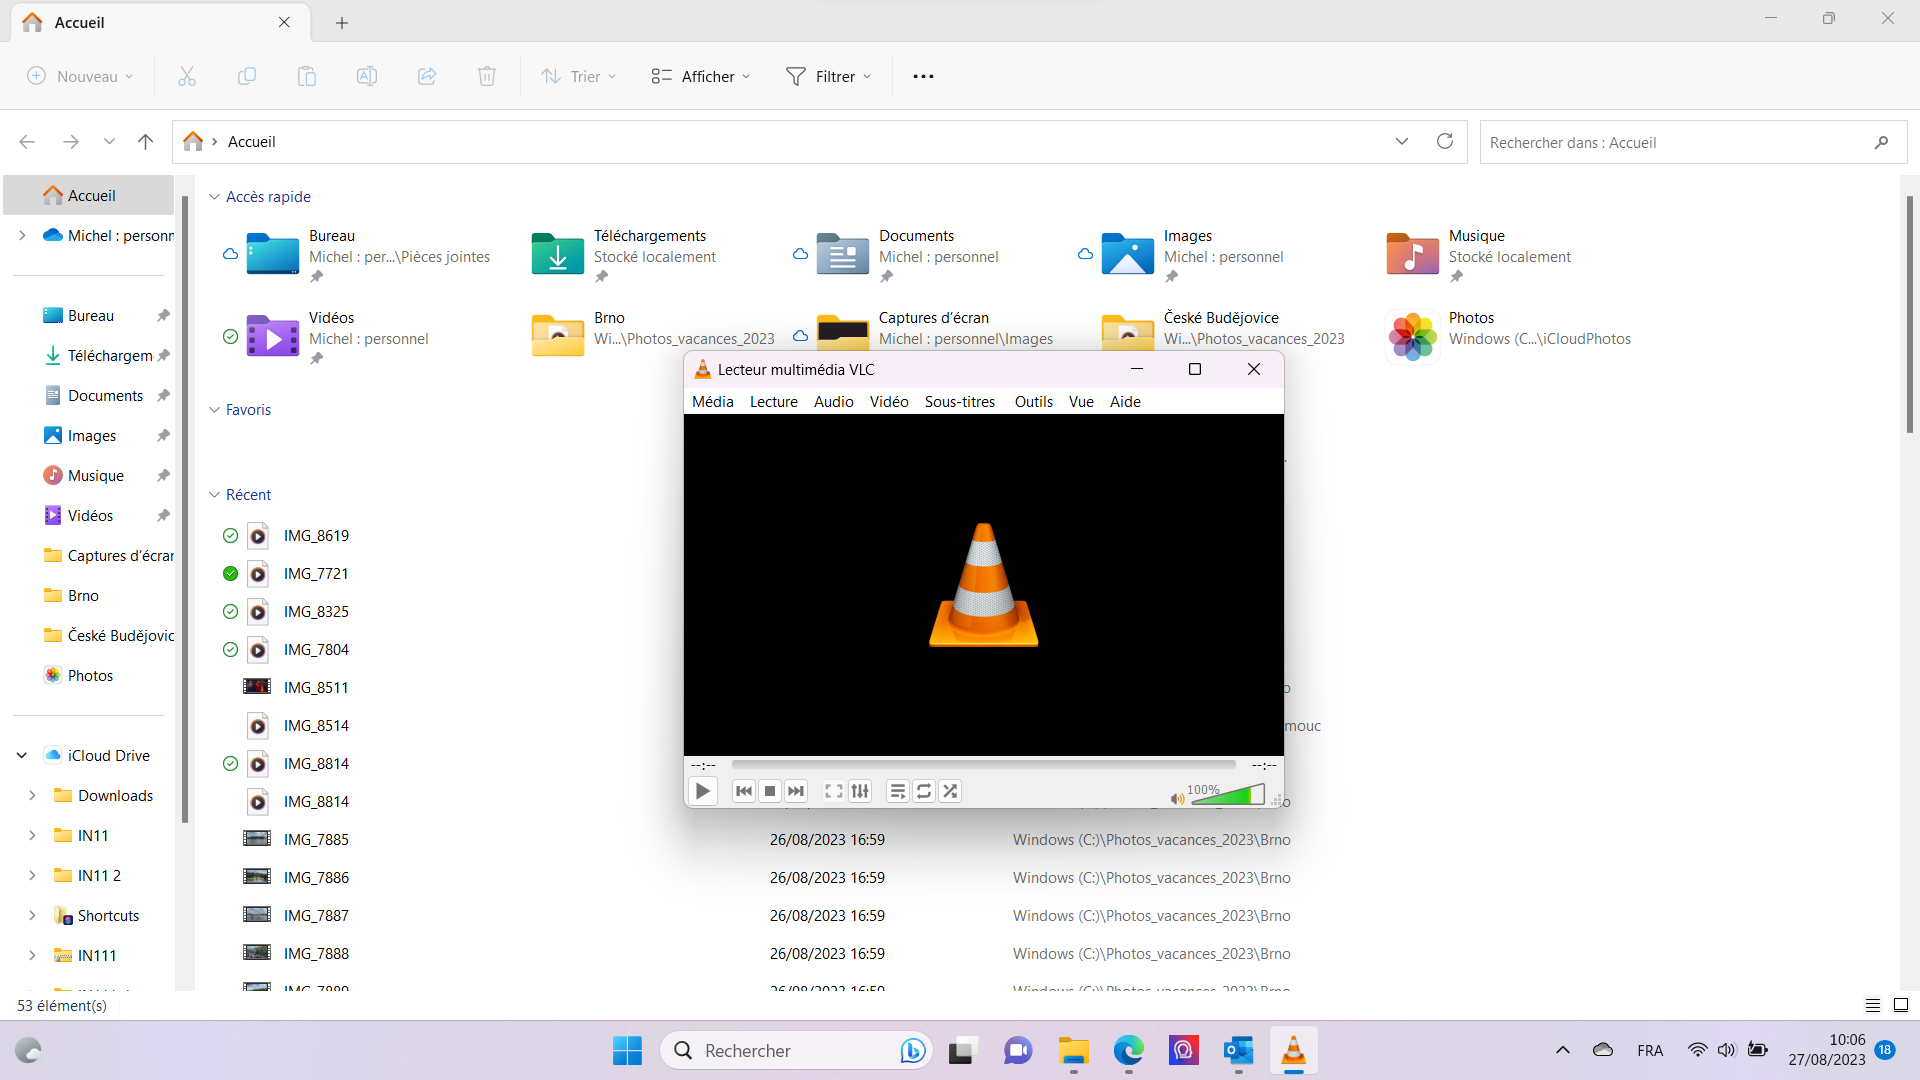Image resolution: width=1920 pixels, height=1080 pixels.
Task: Open the Sous-titres menu
Action: (959, 401)
